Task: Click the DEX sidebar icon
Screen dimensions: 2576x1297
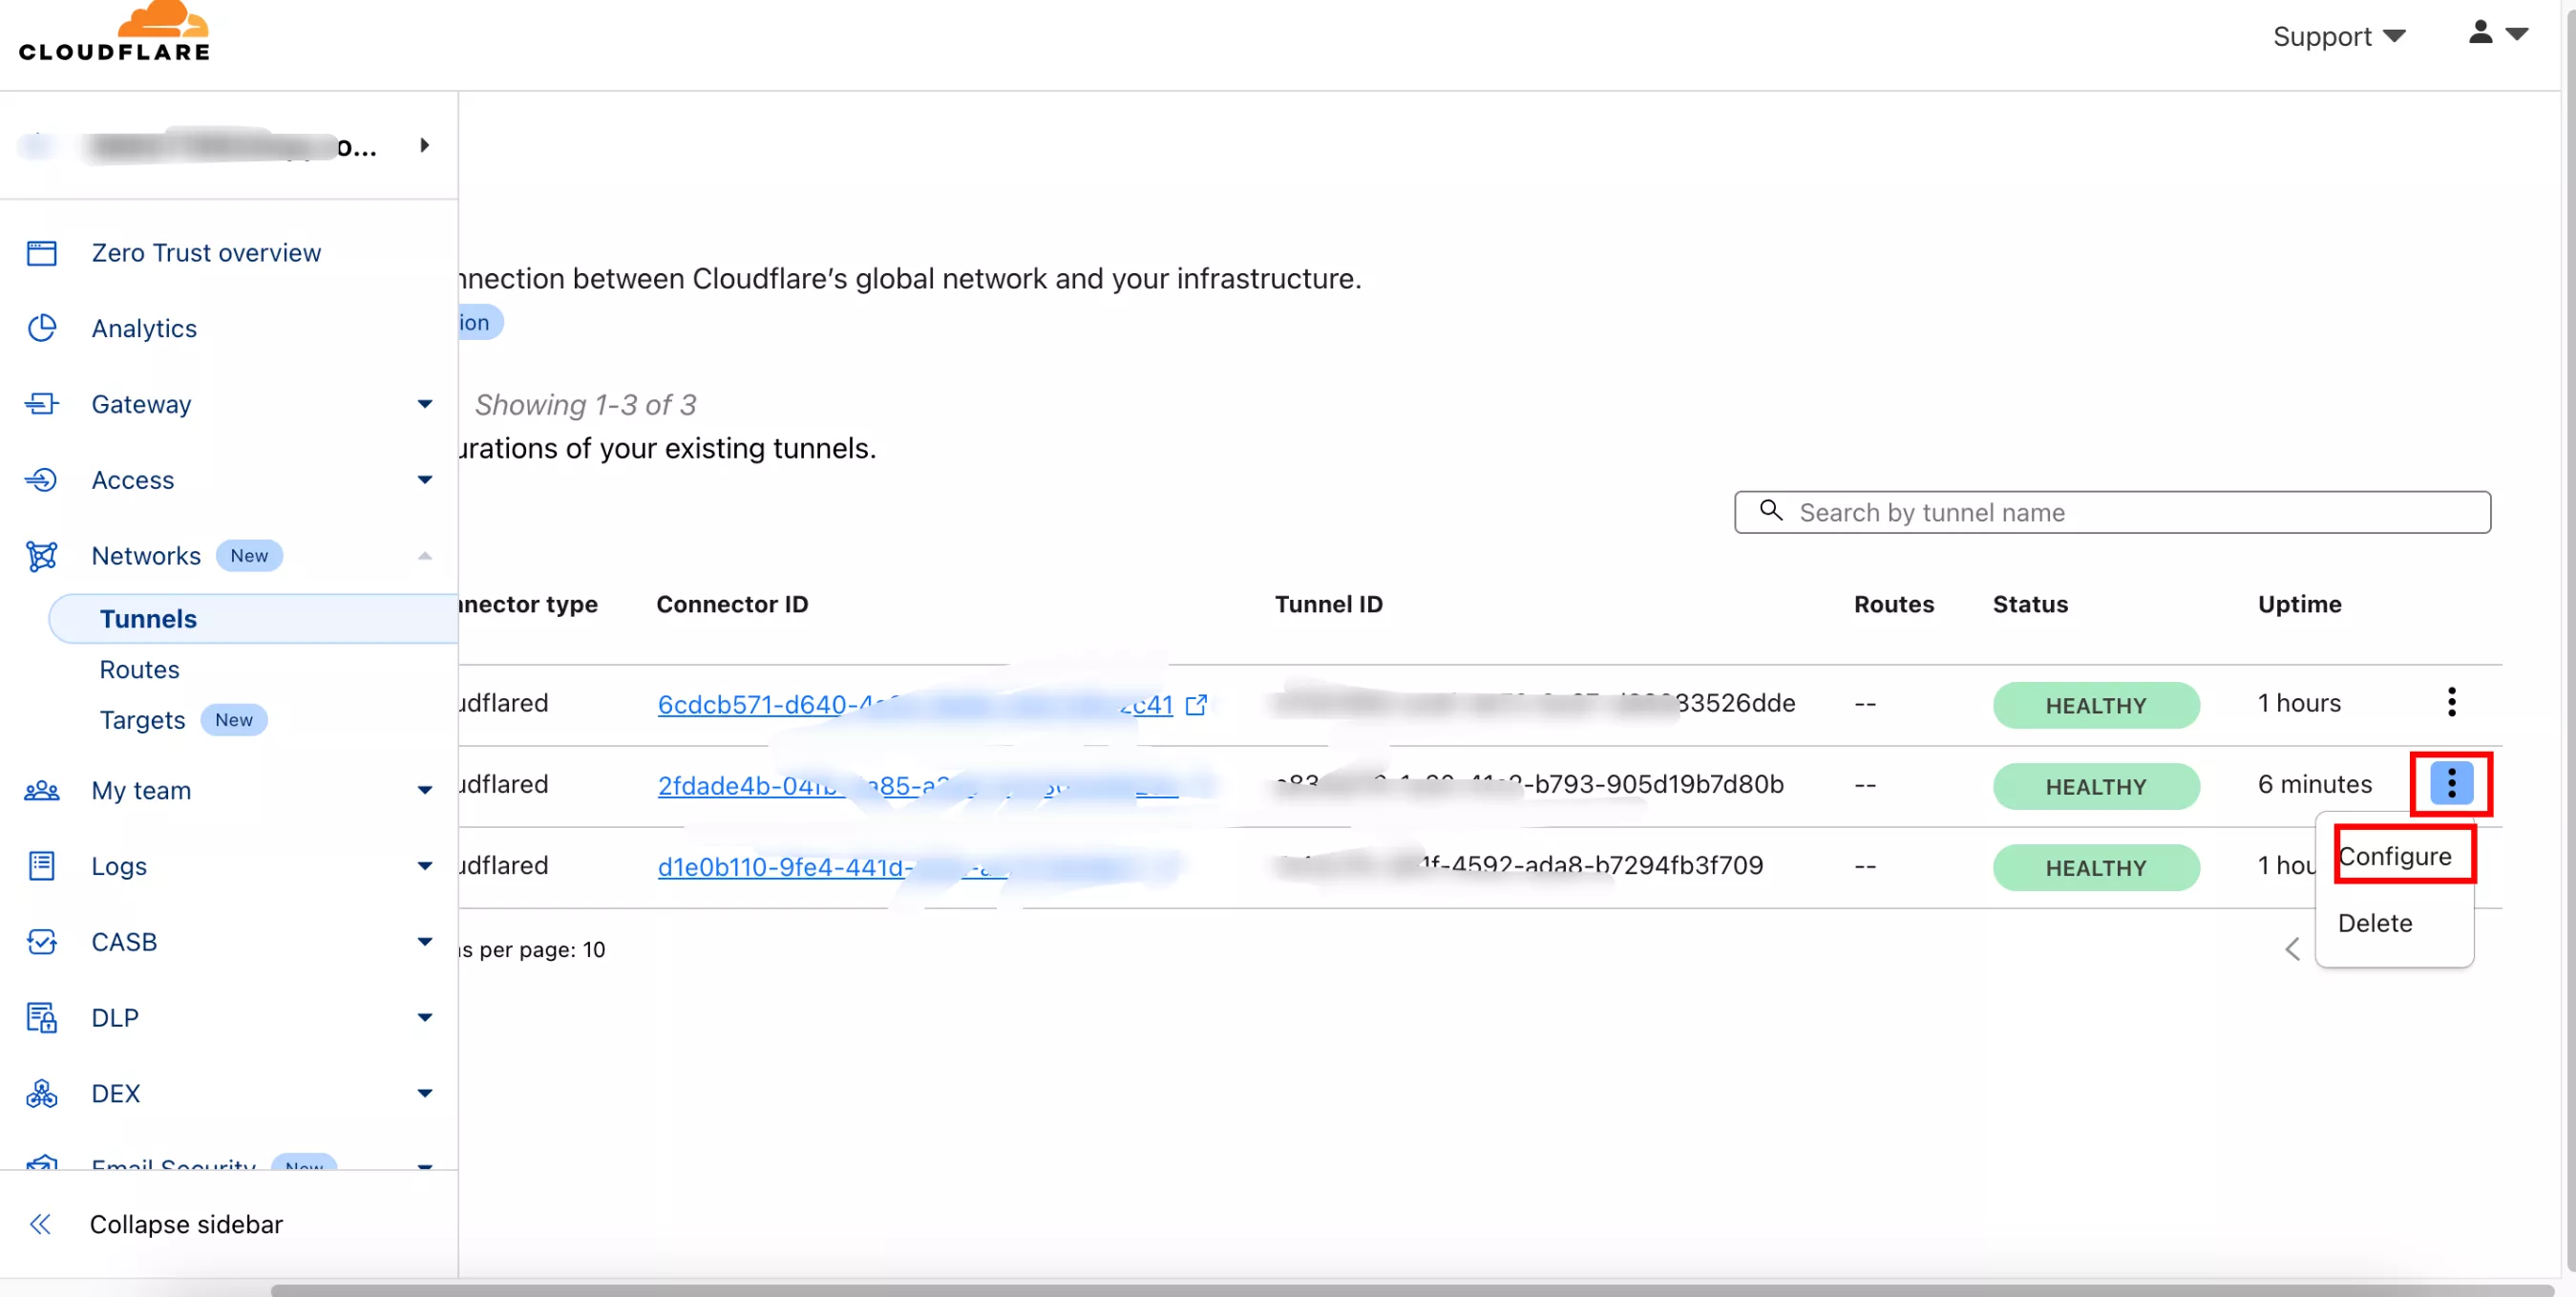Action: (41, 1093)
